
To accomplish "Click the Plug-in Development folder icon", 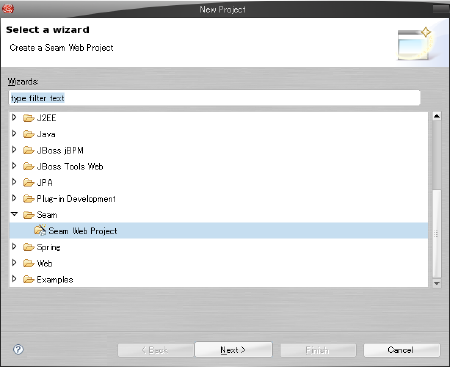I will (29, 199).
